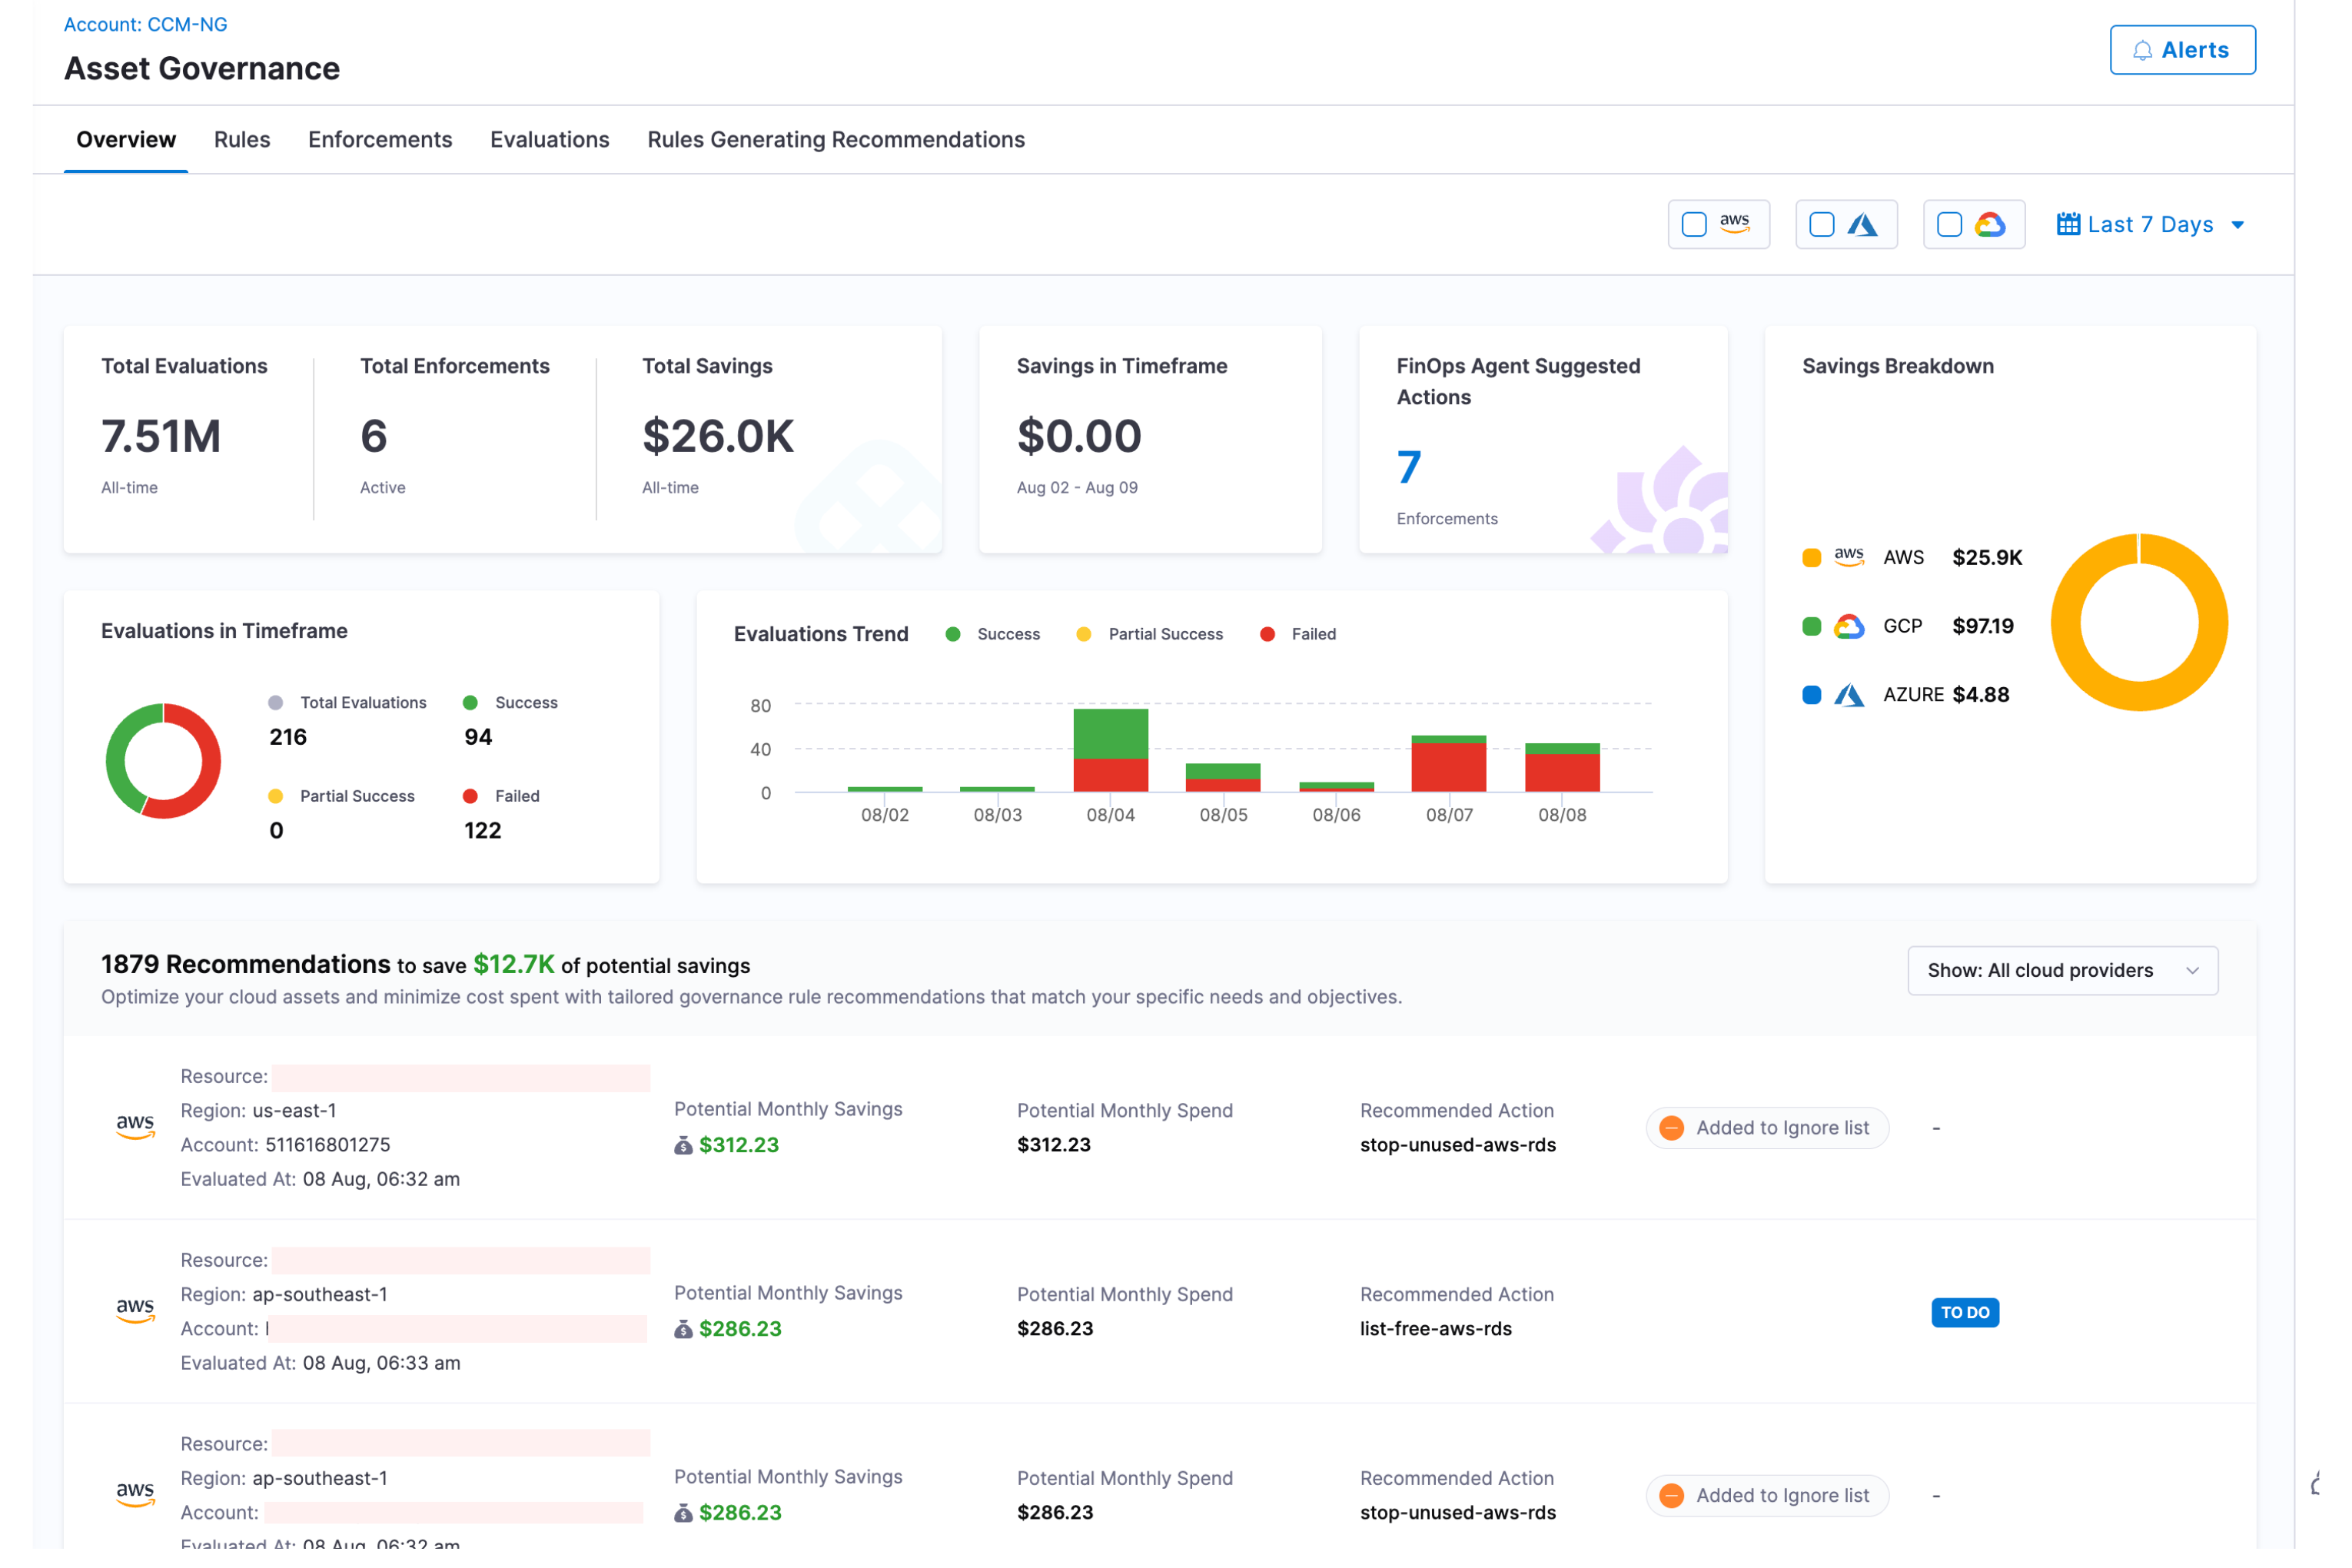
Task: Click the 08/04 bar in Evaluations Trend
Action: 1110,750
